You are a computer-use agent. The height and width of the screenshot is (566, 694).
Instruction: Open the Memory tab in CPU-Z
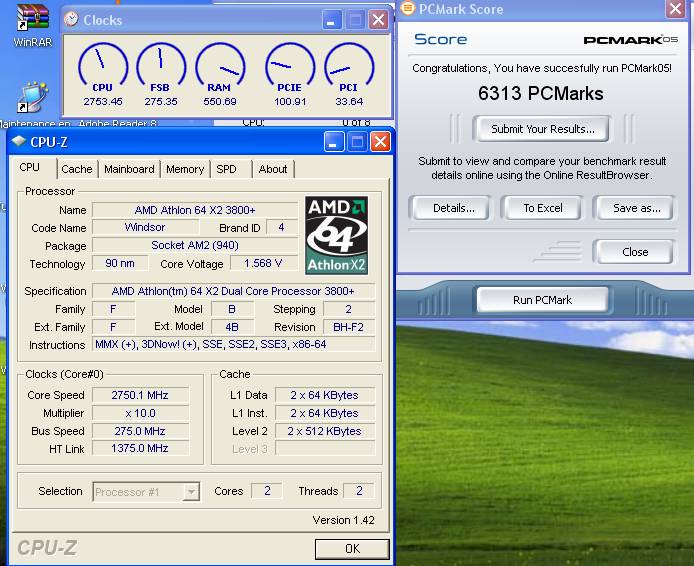coord(185,169)
